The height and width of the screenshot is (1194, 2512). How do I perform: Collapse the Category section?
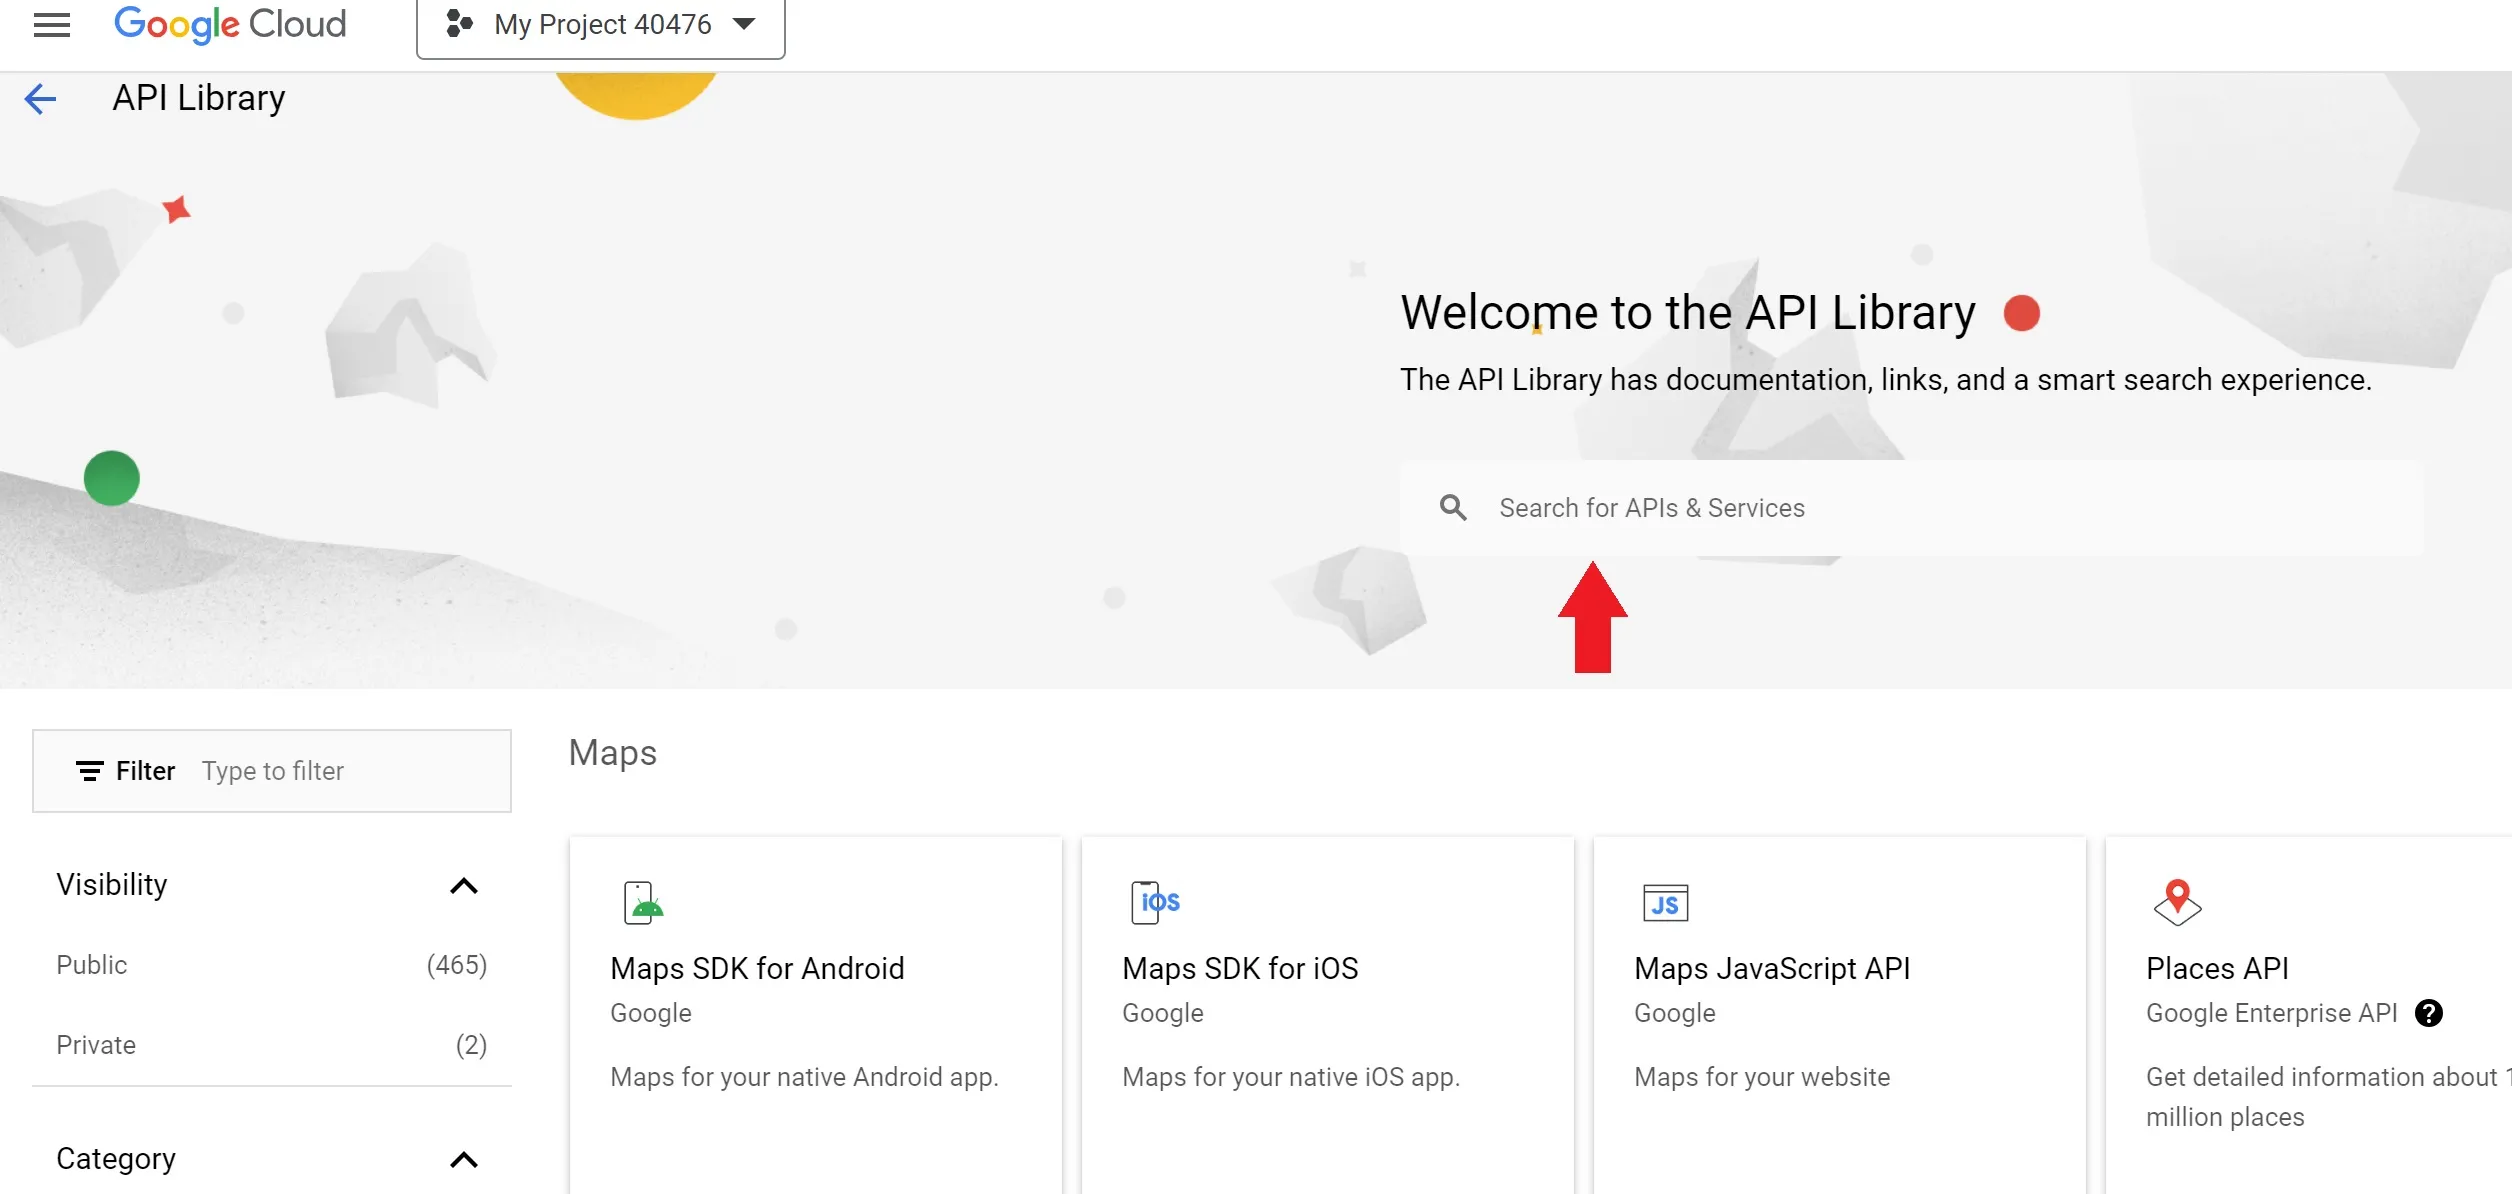pyautogui.click(x=464, y=1160)
